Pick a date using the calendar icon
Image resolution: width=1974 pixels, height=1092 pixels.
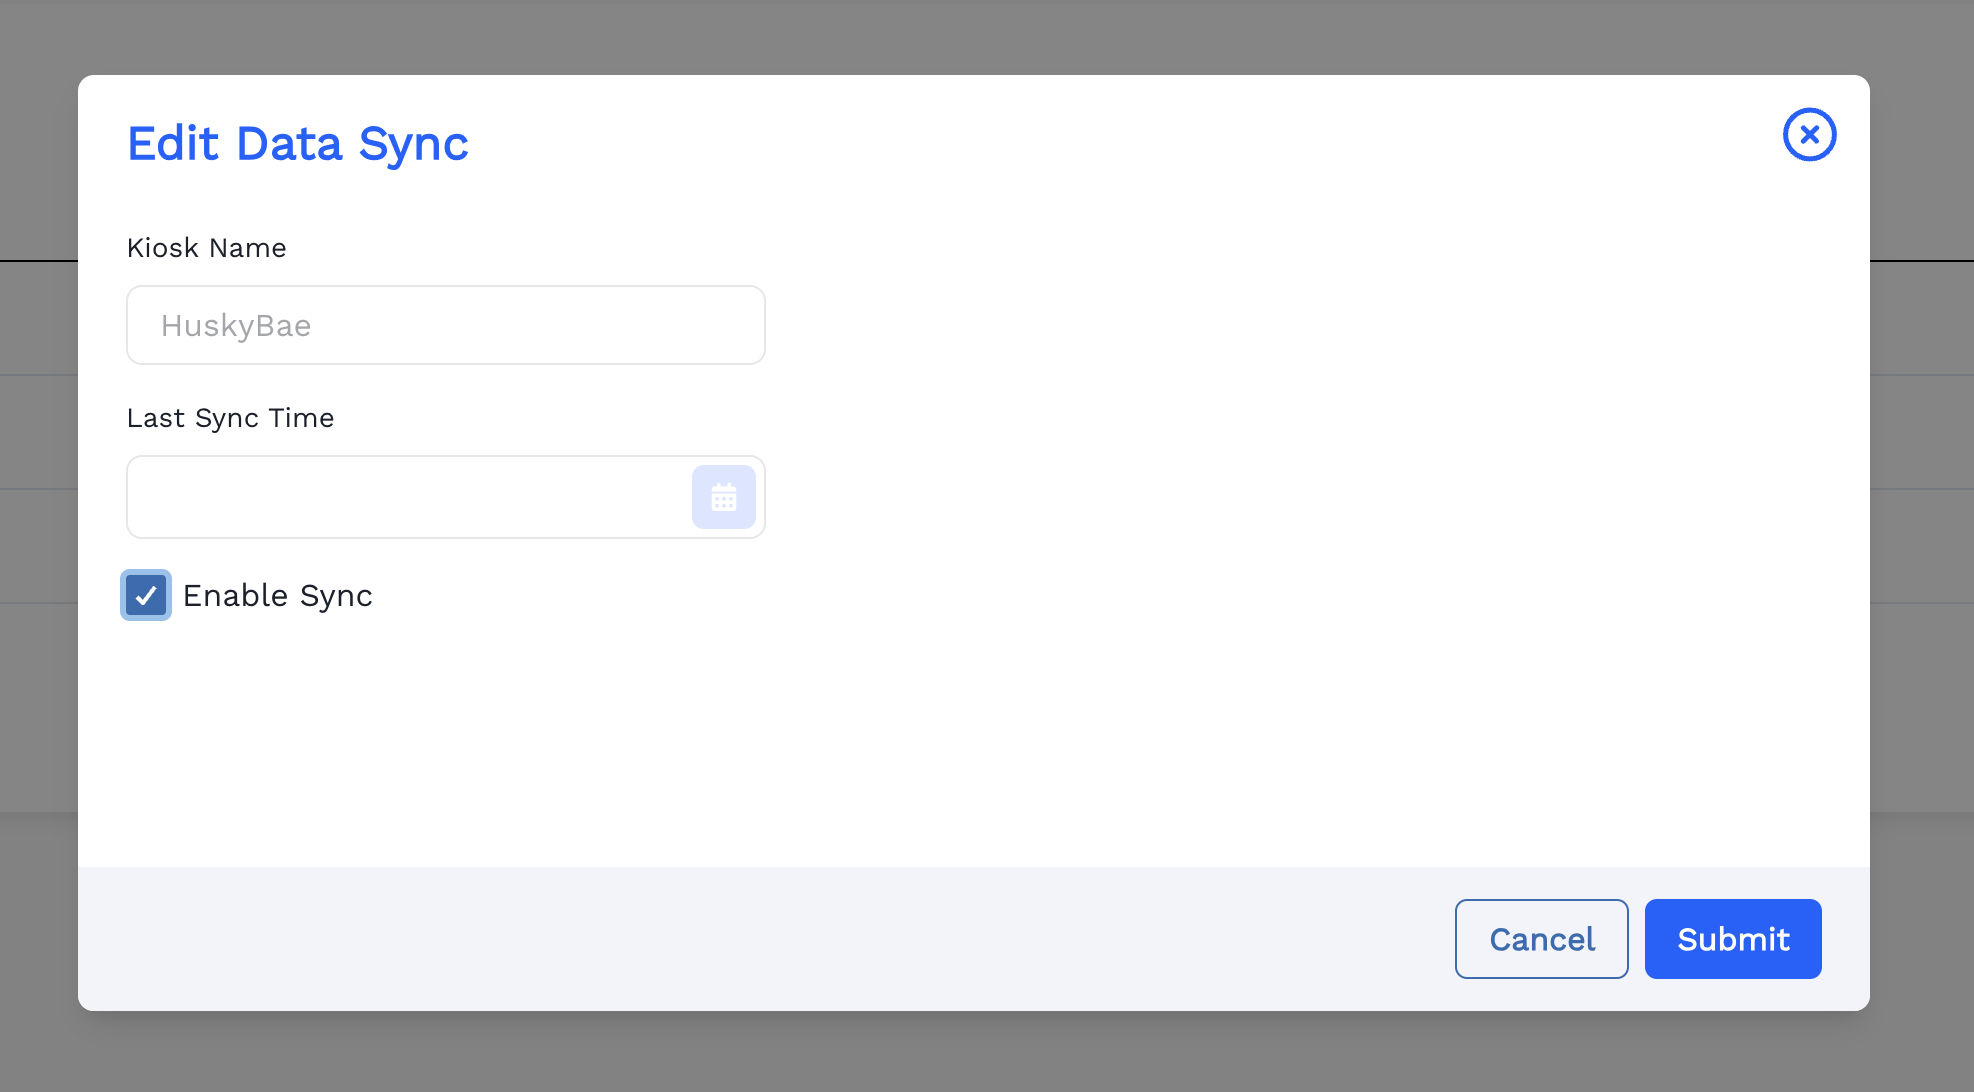(x=723, y=497)
